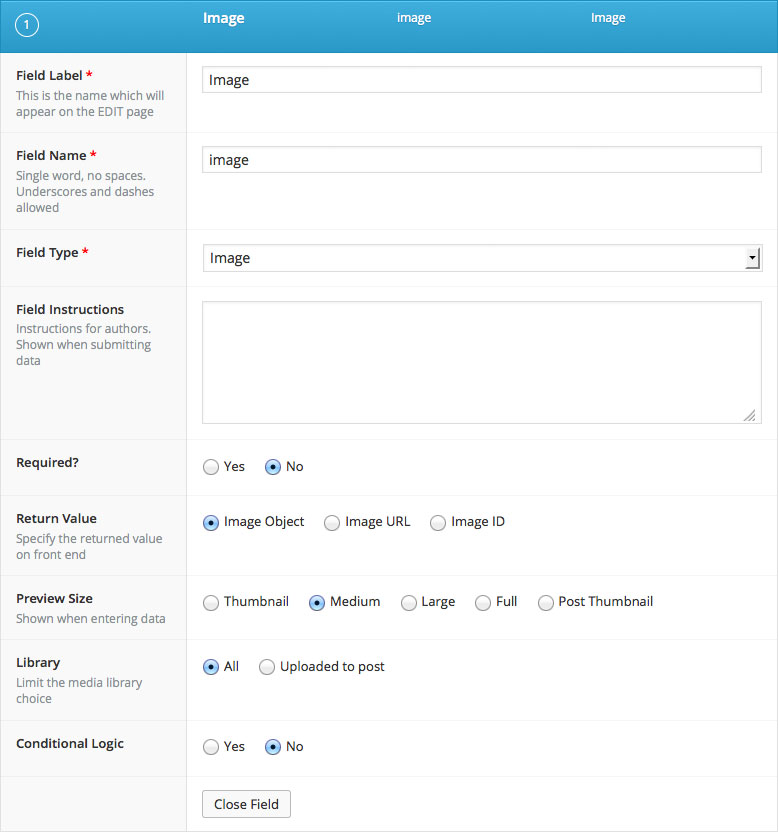Limit Library to Uploaded to post
The height and width of the screenshot is (832, 778).
[266, 667]
